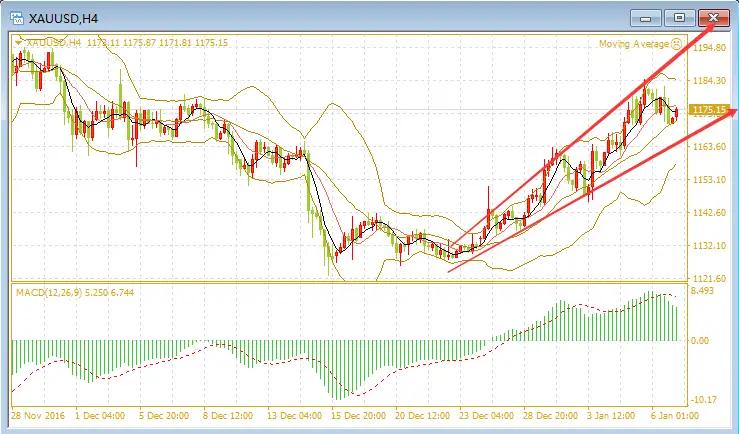Click the 1163.60 price scale label
This screenshot has height=434, width=739.
point(709,147)
